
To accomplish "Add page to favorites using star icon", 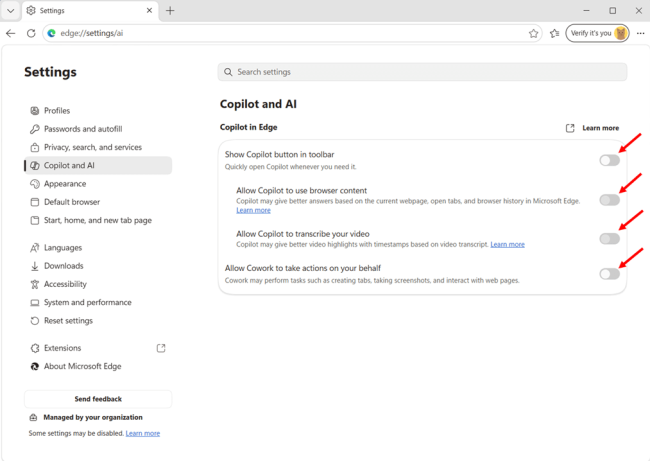I will click(534, 34).
